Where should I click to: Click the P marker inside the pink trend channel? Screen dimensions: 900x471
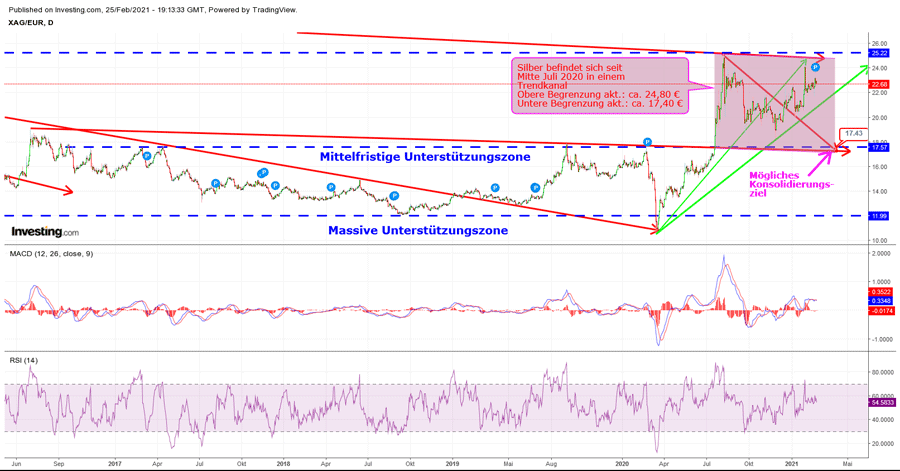(816, 67)
